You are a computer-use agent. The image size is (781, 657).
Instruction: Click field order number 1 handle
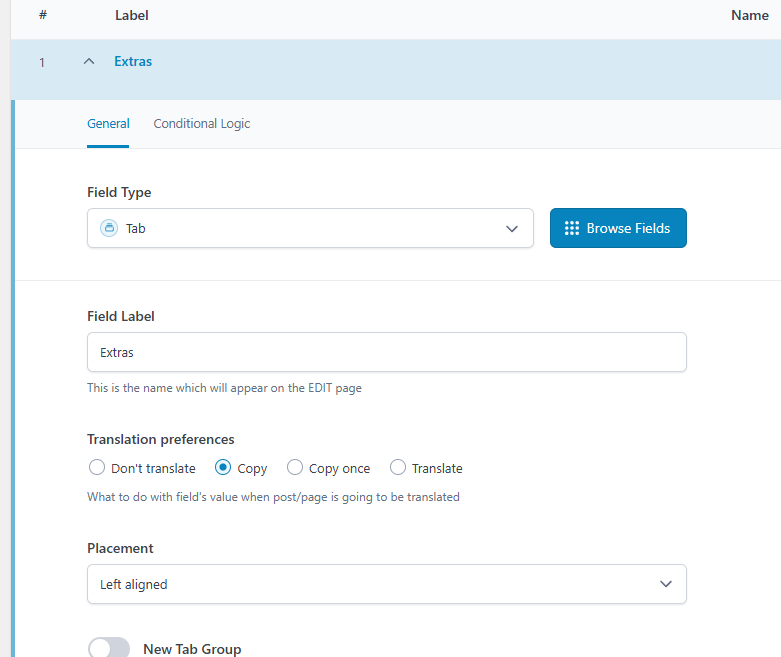(x=42, y=62)
